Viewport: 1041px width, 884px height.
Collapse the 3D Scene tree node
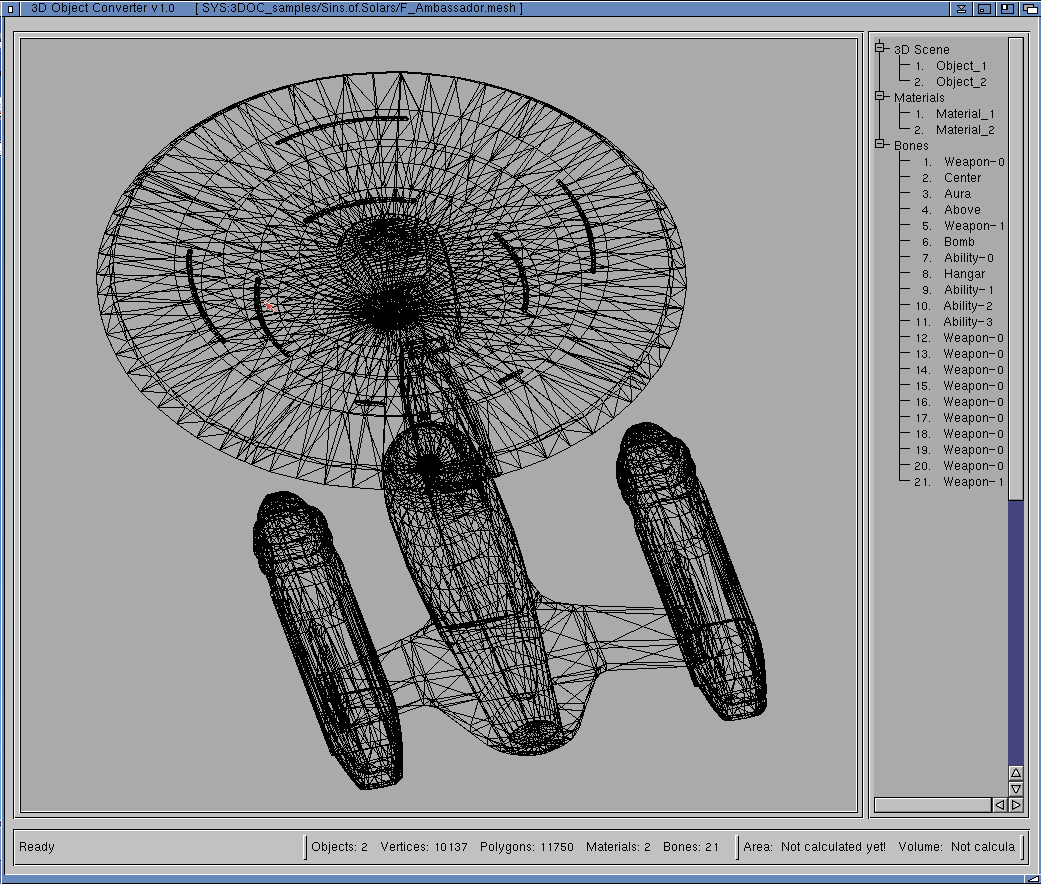coord(881,48)
